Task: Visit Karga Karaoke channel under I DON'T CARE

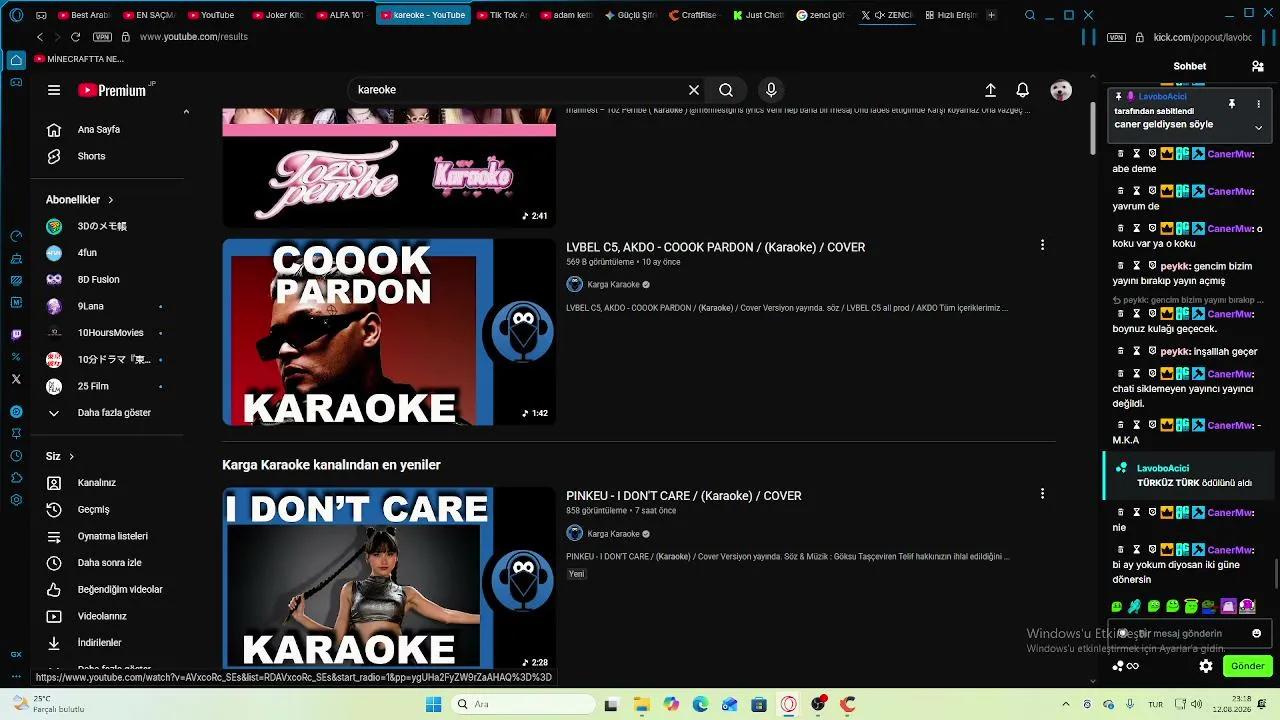Action: (x=613, y=534)
